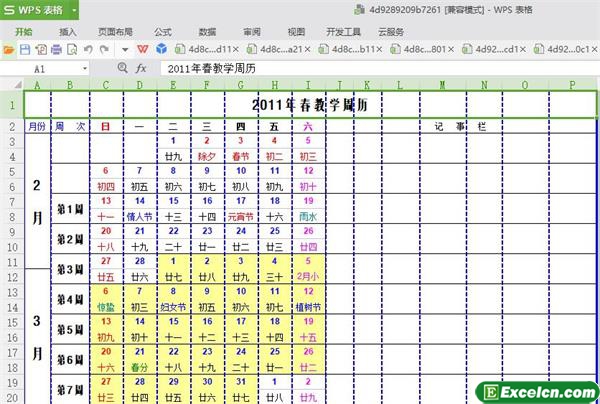Open the quick access toolbar dropdown arrow
Viewport: 600px width, 404px height.
tap(124, 48)
